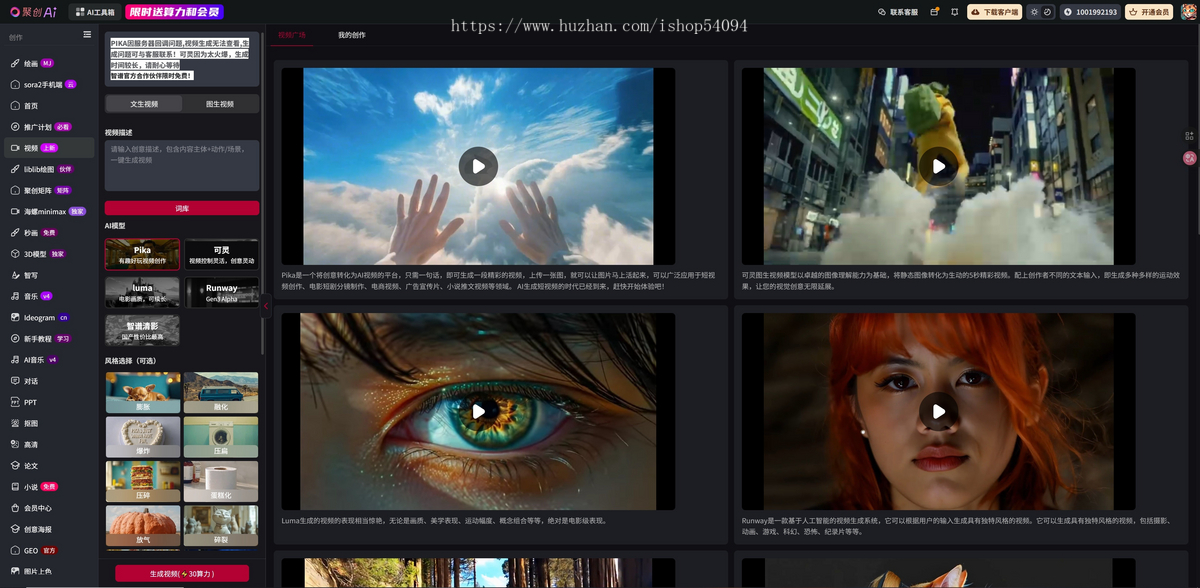This screenshot has height=588, width=1200.
Task: Switch to dark mode with the moon icon
Action: coord(1047,12)
